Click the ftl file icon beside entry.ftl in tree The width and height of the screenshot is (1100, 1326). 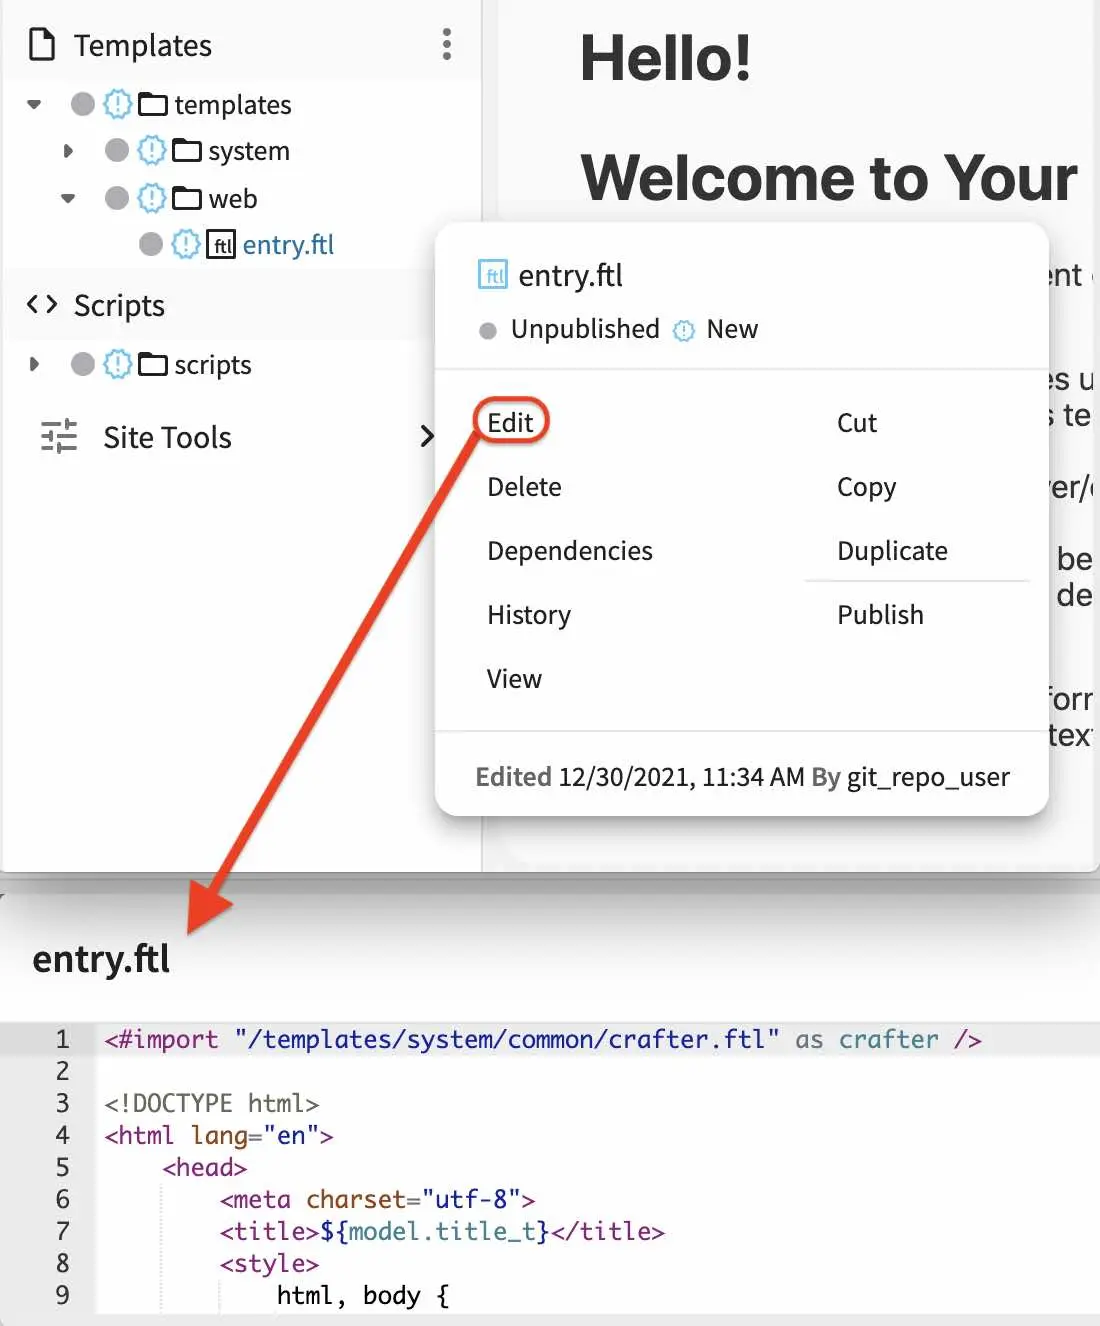[221, 244]
